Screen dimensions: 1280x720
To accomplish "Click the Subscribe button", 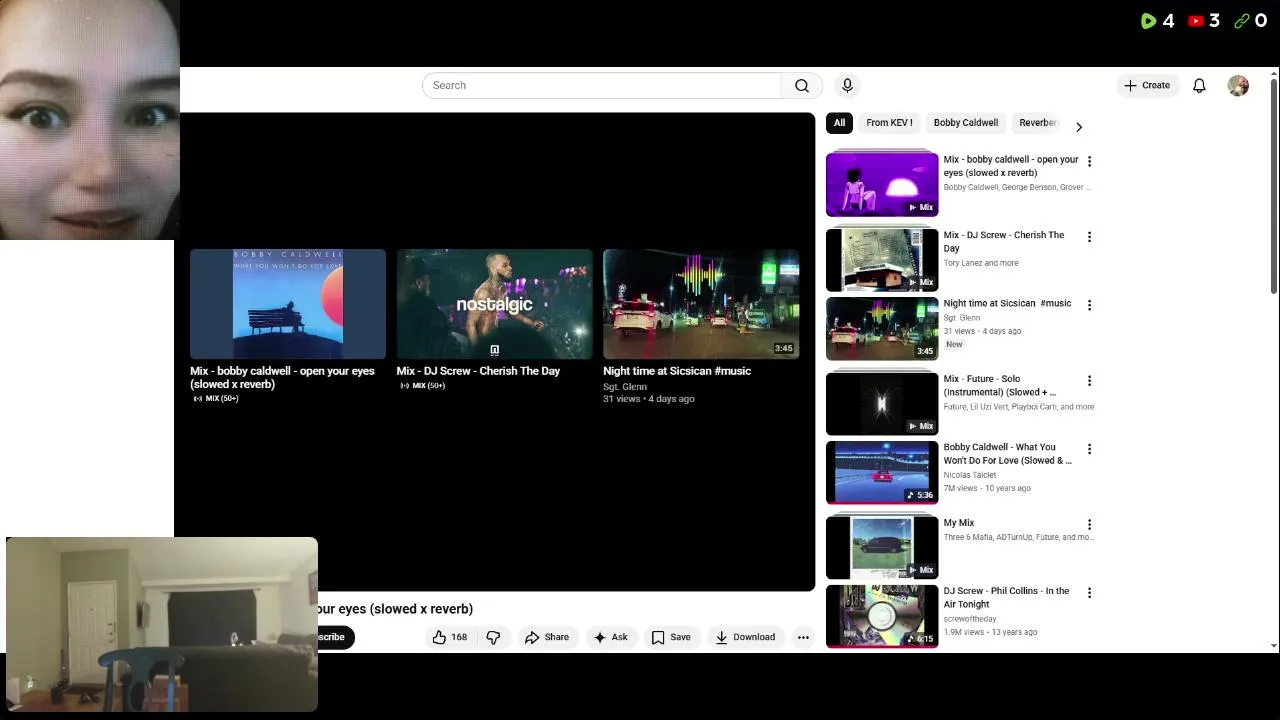I will [x=336, y=637].
